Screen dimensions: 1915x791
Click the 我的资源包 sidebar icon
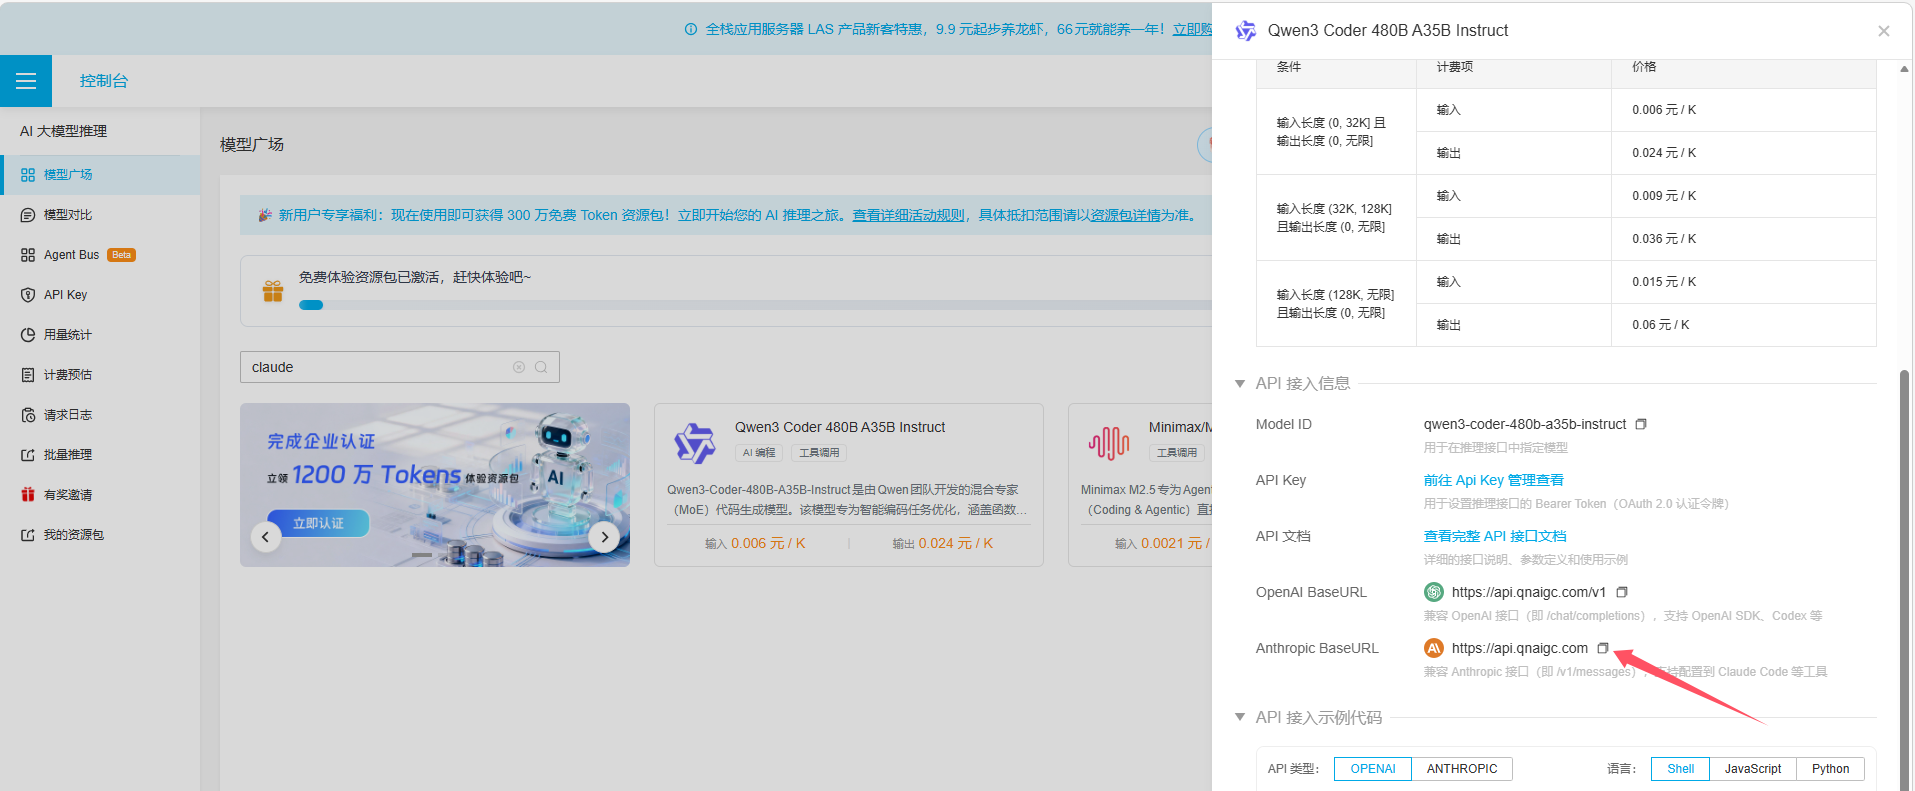coord(28,535)
